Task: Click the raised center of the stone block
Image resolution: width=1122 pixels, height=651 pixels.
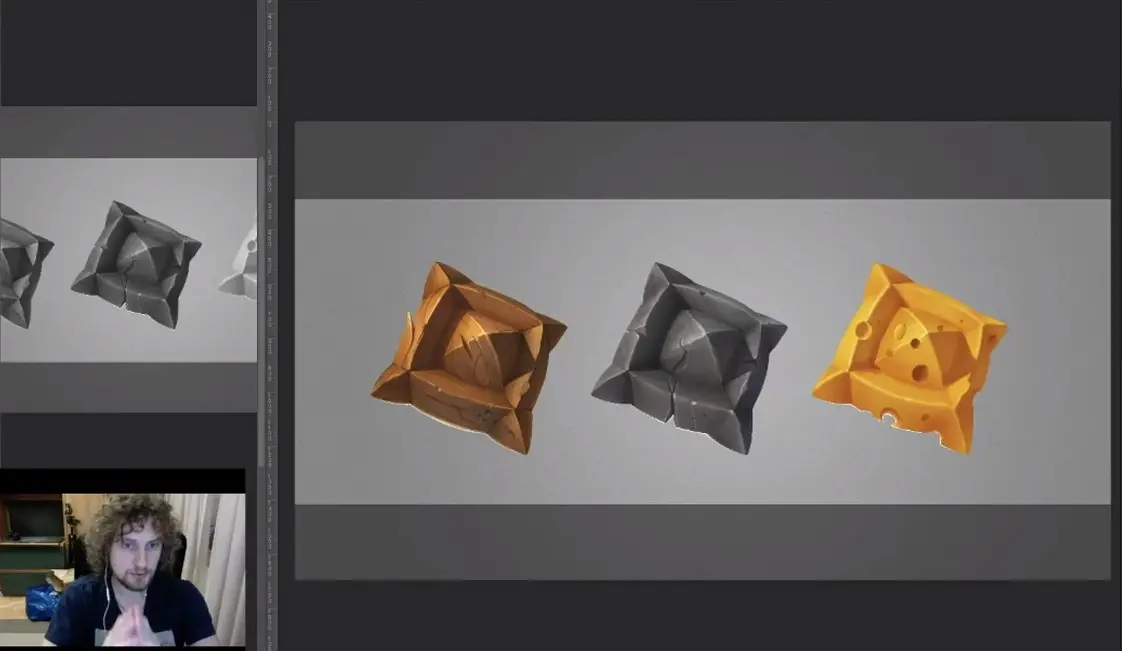Action: tap(692, 346)
